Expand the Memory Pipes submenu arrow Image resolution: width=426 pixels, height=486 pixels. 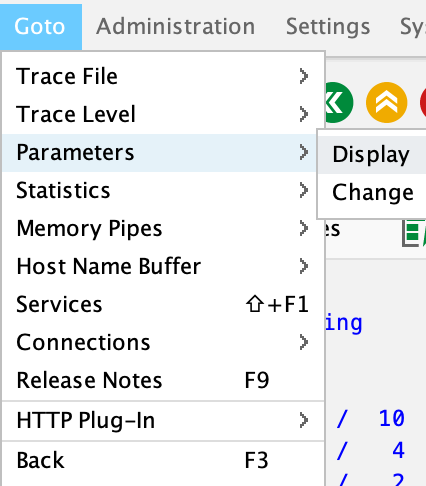[303, 228]
